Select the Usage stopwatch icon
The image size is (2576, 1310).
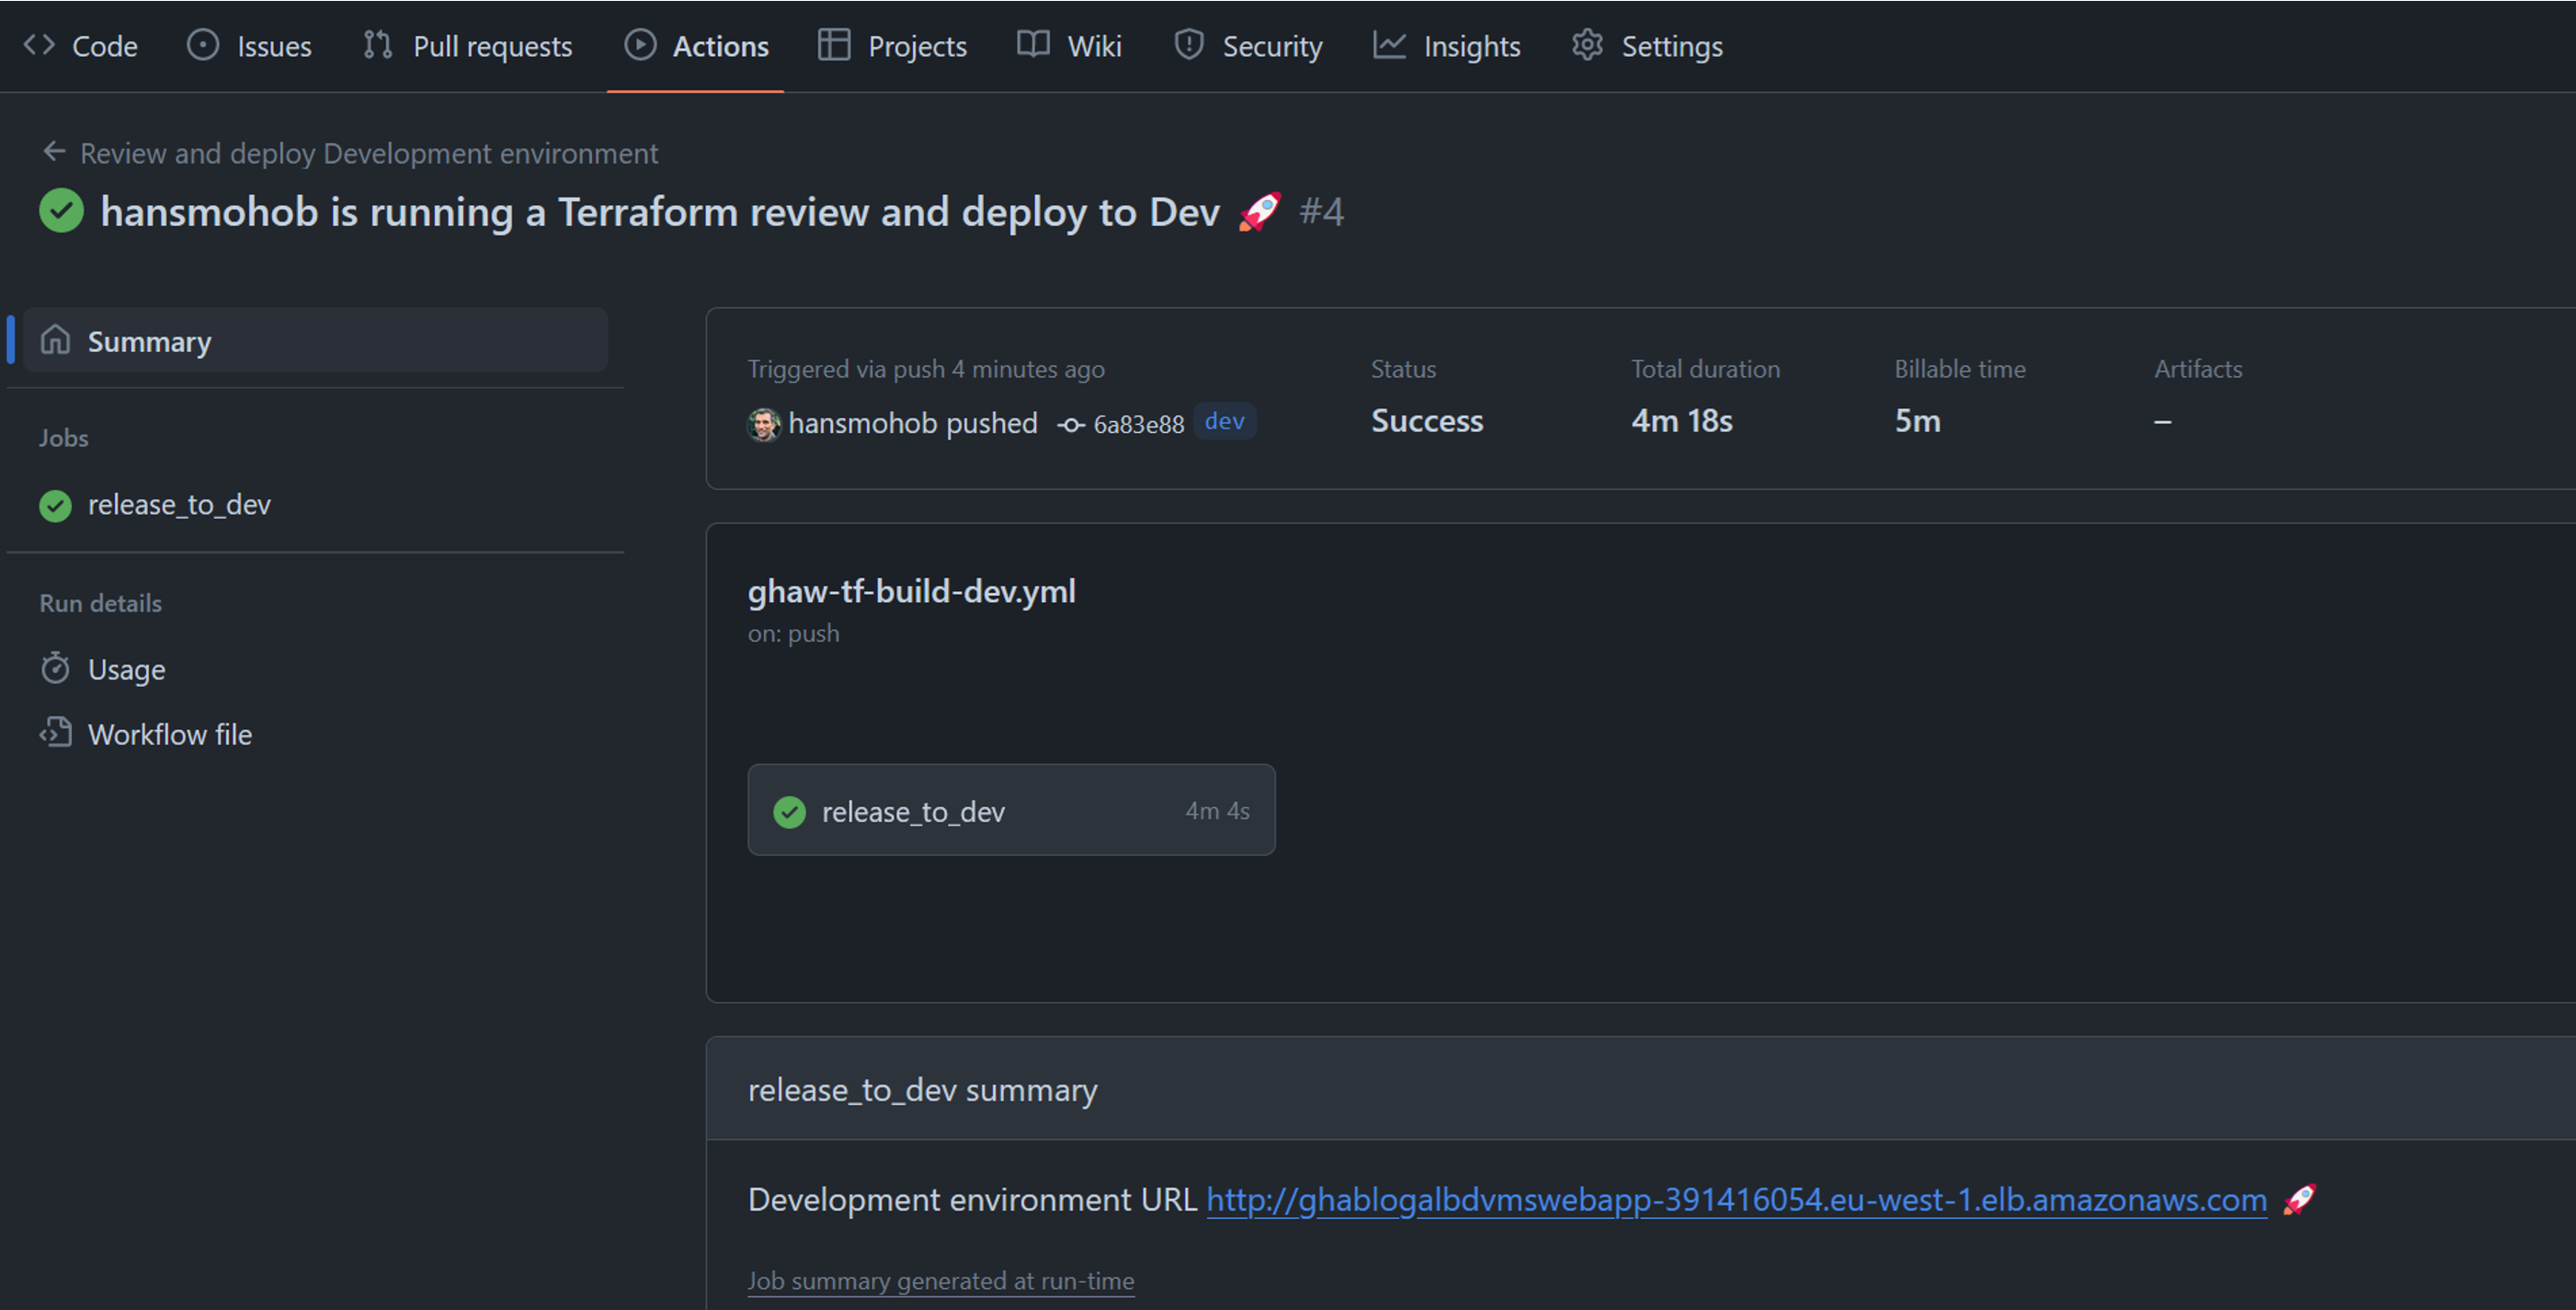(x=56, y=668)
